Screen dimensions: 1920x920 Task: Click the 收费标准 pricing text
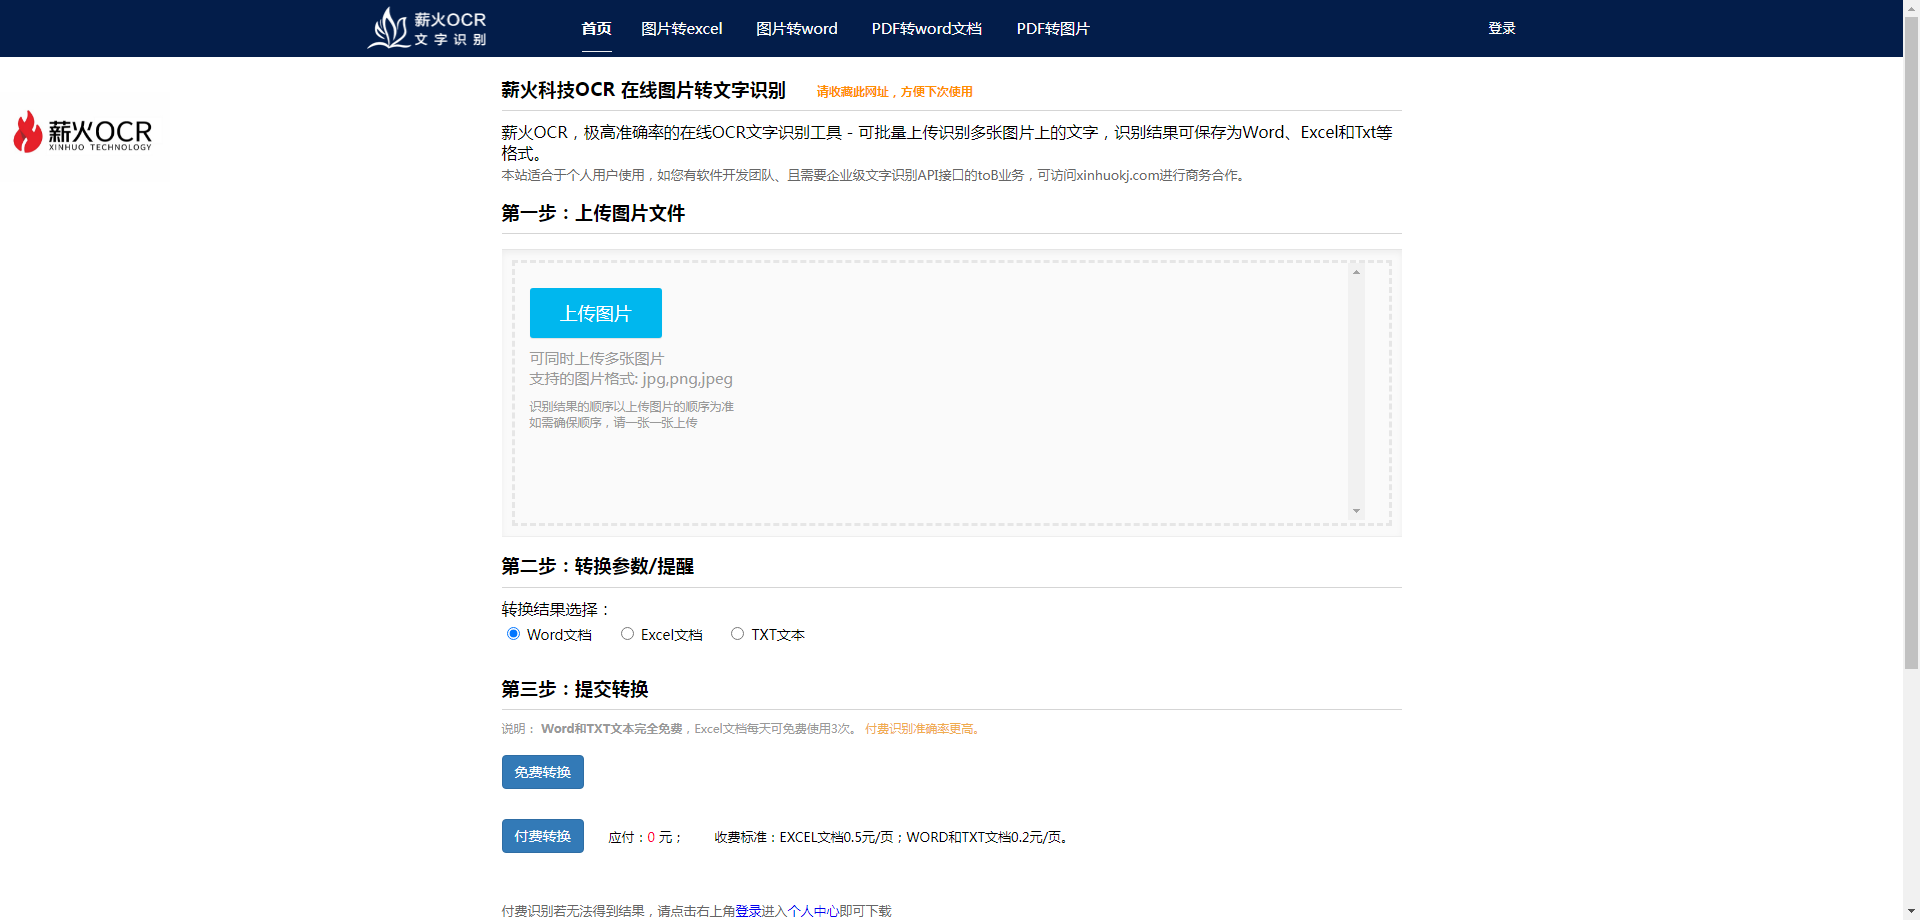click(x=893, y=837)
